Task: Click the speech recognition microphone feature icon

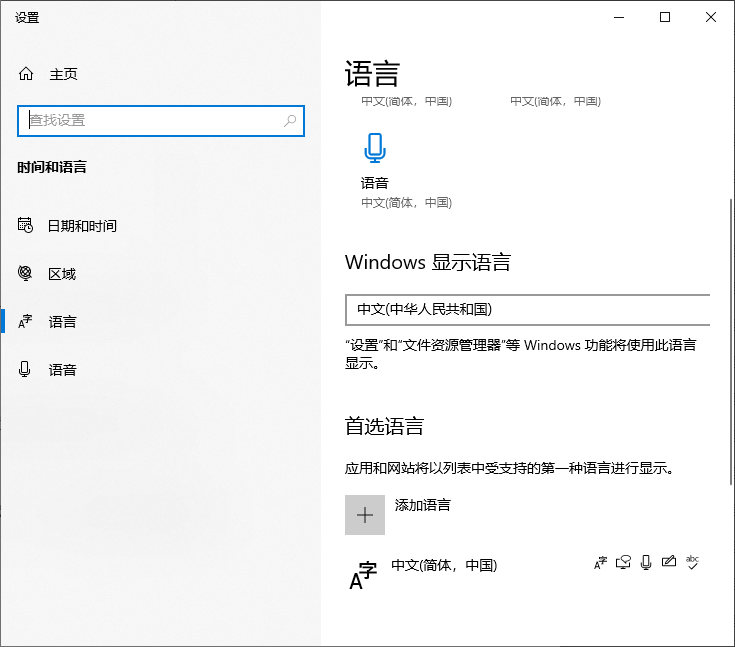Action: click(x=646, y=562)
